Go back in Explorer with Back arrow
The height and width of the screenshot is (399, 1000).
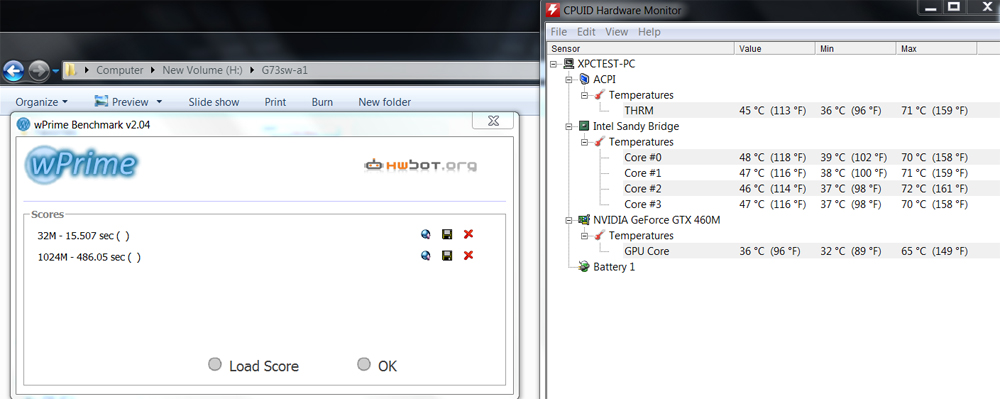13,70
